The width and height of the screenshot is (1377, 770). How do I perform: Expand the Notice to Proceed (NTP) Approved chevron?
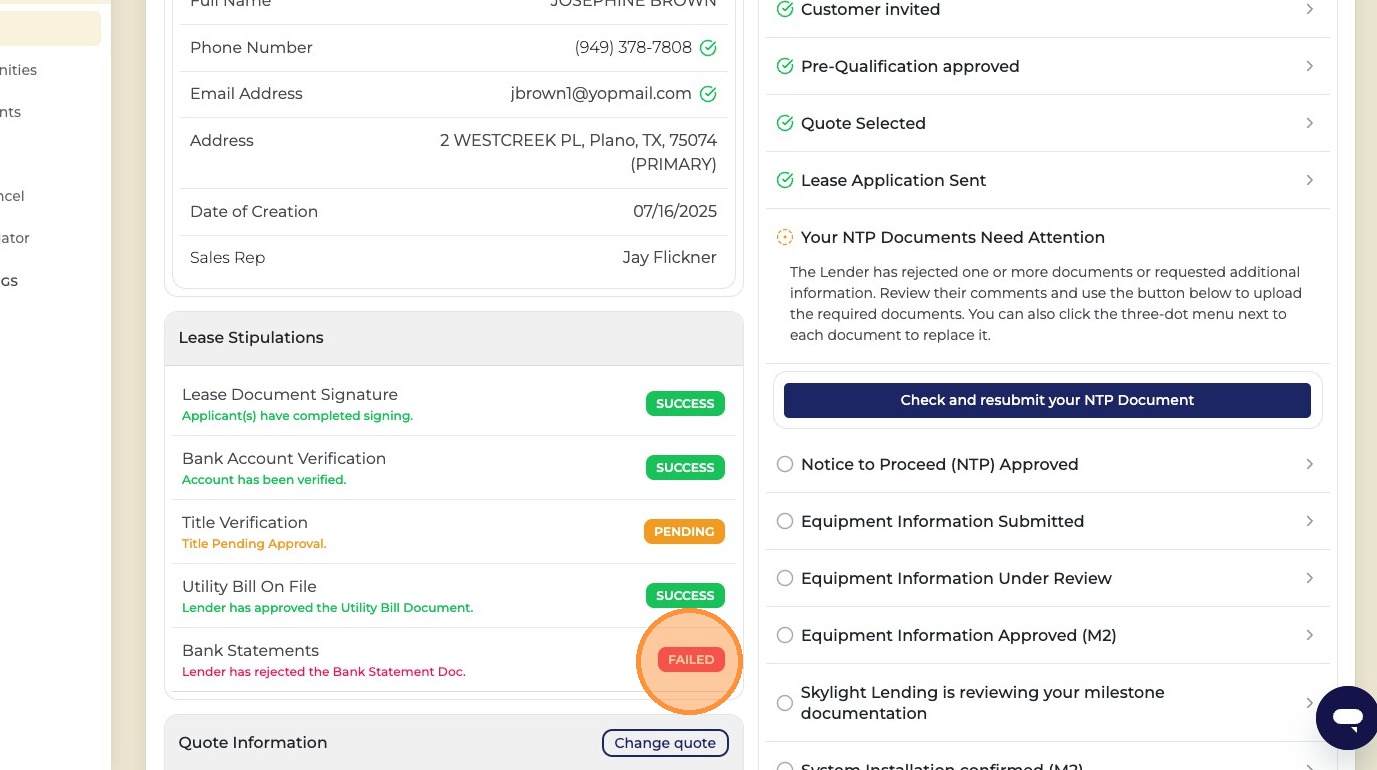point(1310,464)
